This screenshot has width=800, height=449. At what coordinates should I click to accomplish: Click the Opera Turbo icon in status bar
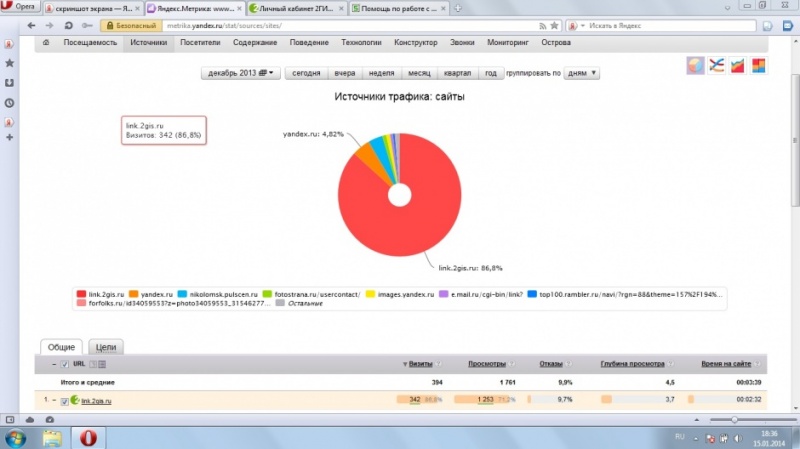[49, 420]
